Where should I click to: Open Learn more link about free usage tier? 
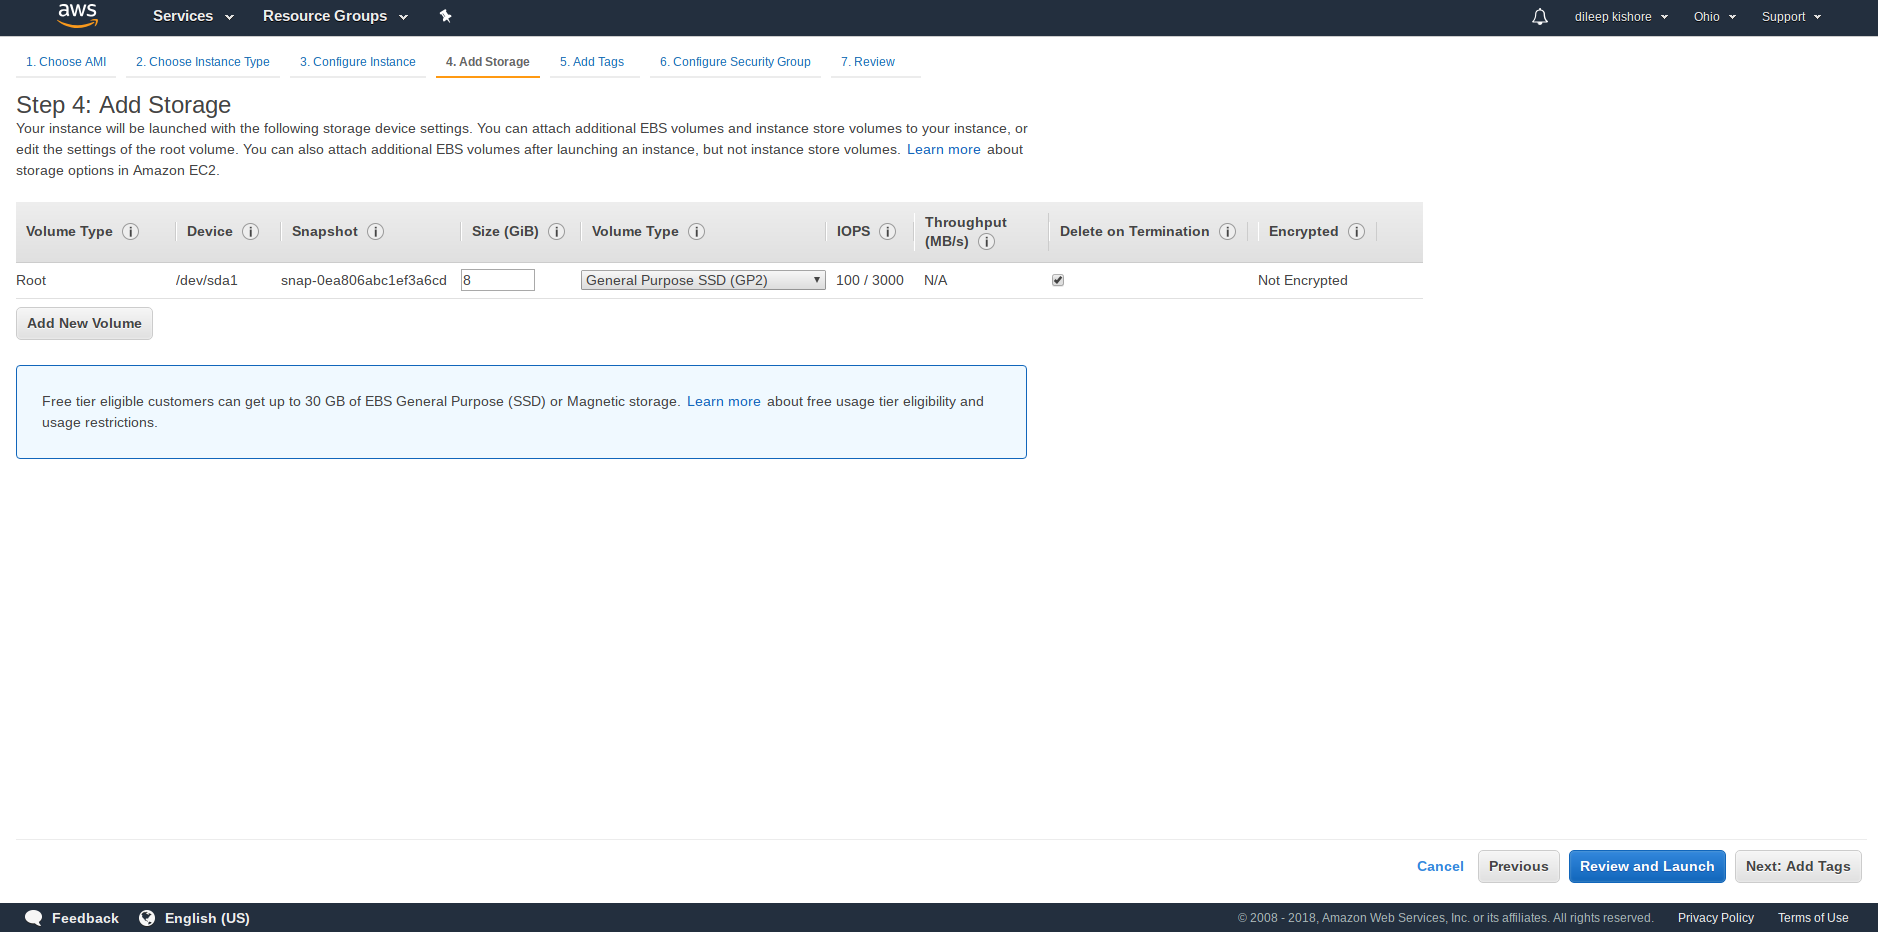723,402
